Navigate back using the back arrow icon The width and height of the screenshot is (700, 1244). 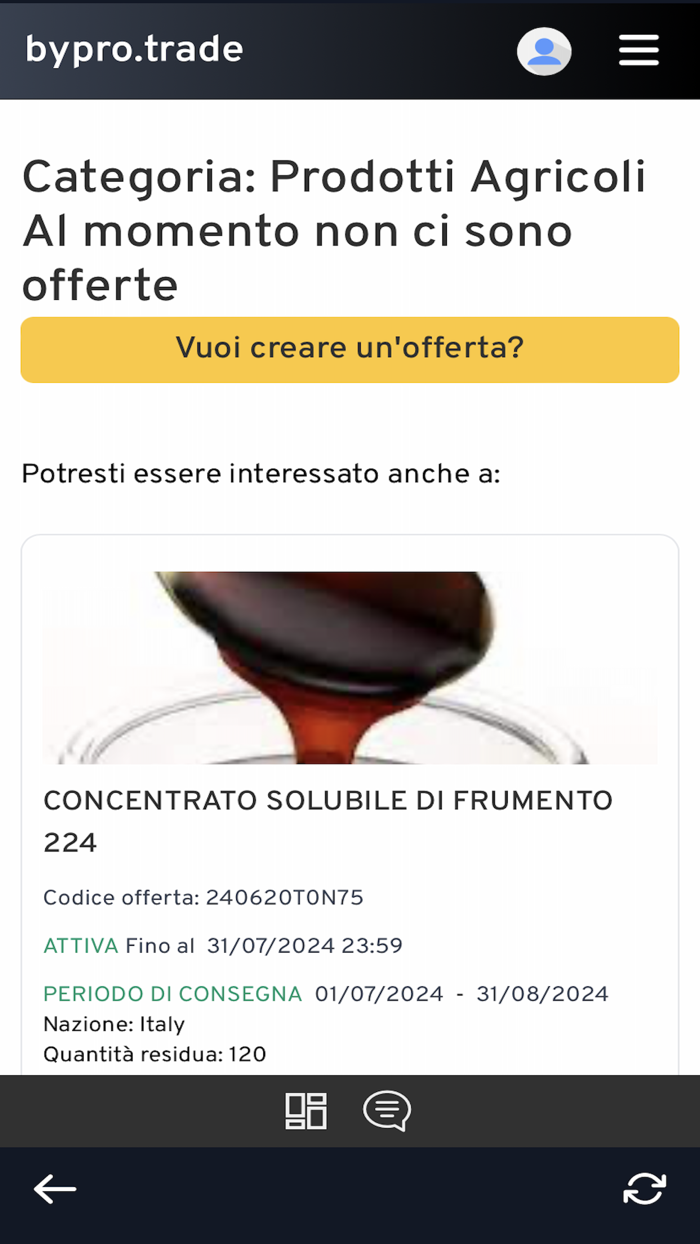pos(53,1188)
